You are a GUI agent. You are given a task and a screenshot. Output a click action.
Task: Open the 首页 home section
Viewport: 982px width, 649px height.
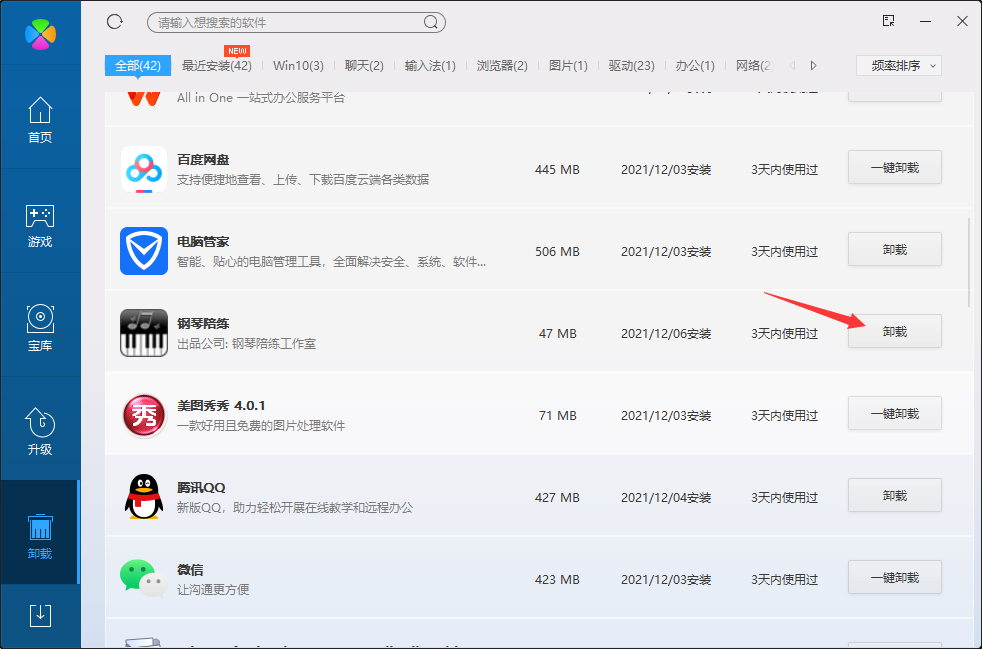[x=40, y=120]
